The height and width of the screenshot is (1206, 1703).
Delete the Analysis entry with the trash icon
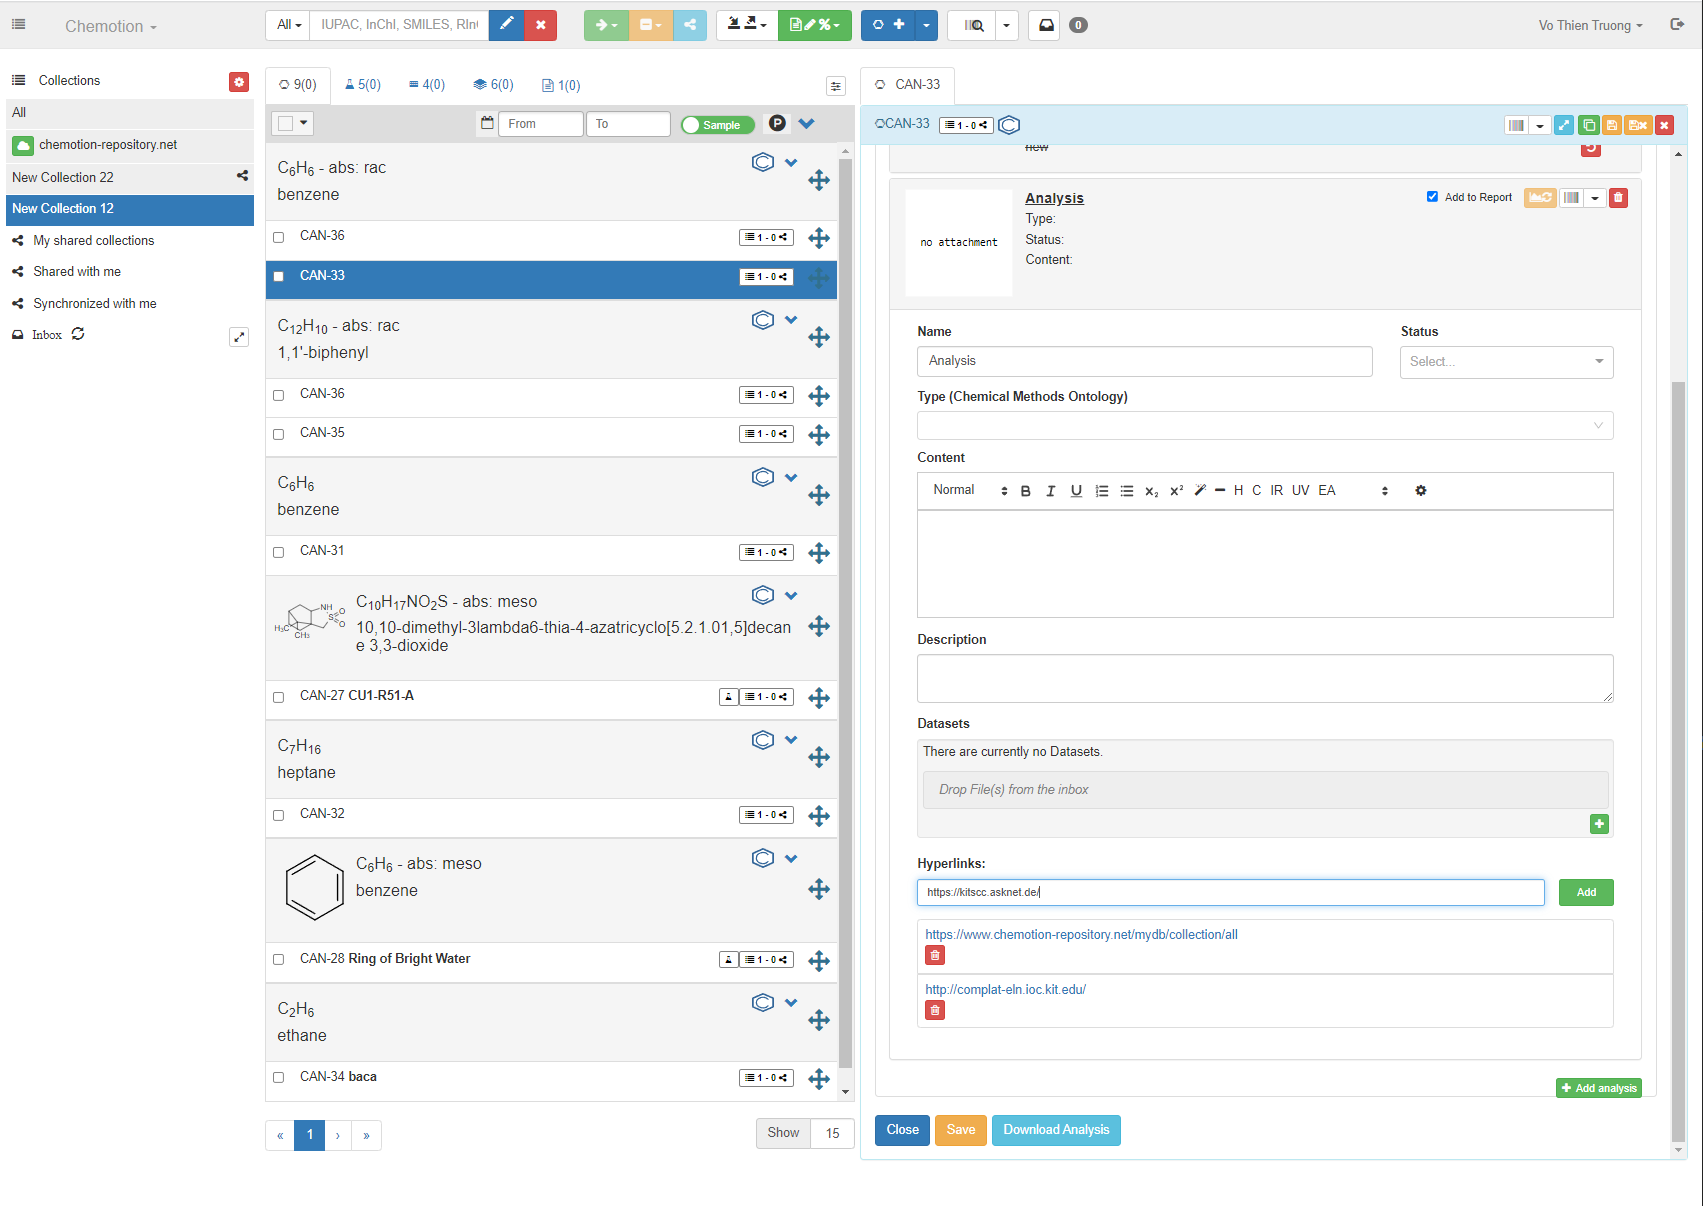[x=1618, y=197]
